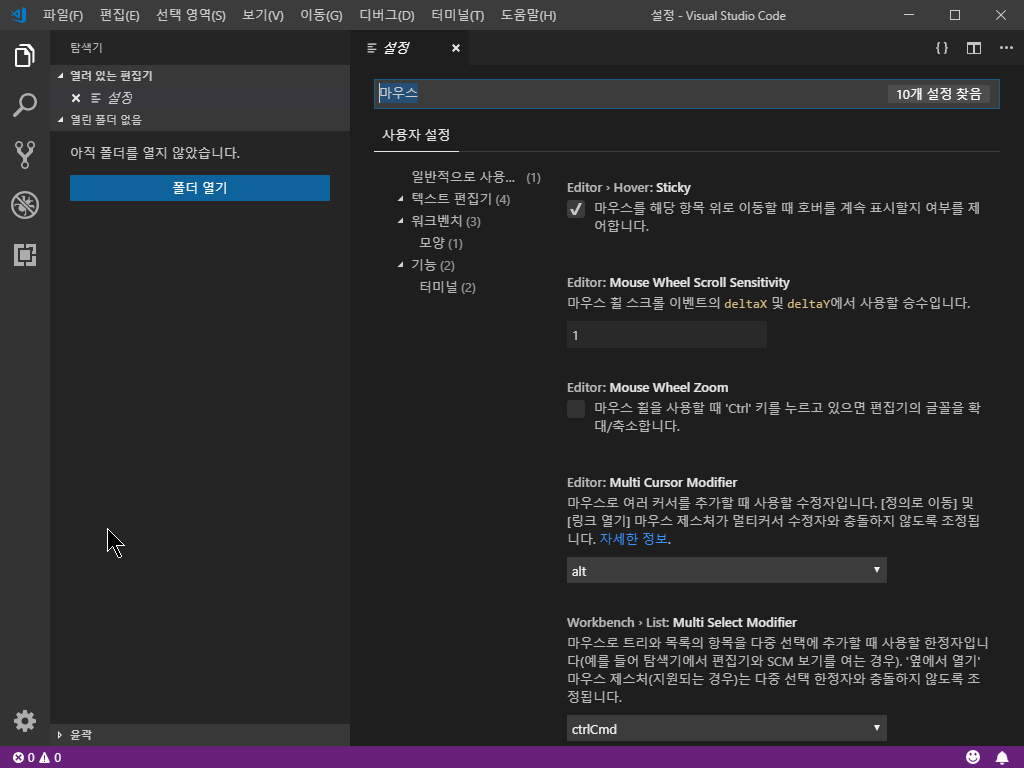Click the 탐색기 panel title
1024x768 pixels.
point(86,48)
